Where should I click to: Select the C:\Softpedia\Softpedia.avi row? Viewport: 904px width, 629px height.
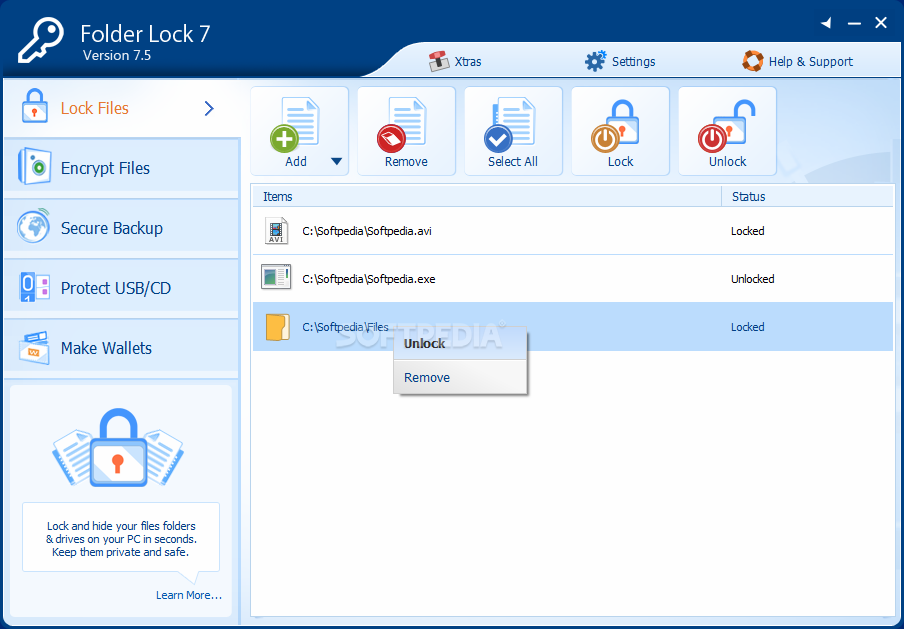tap(572, 231)
